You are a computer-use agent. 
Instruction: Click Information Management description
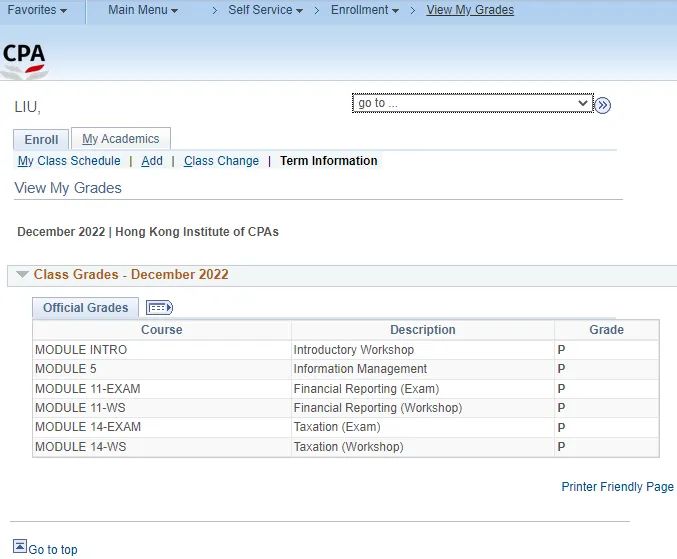[360, 369]
